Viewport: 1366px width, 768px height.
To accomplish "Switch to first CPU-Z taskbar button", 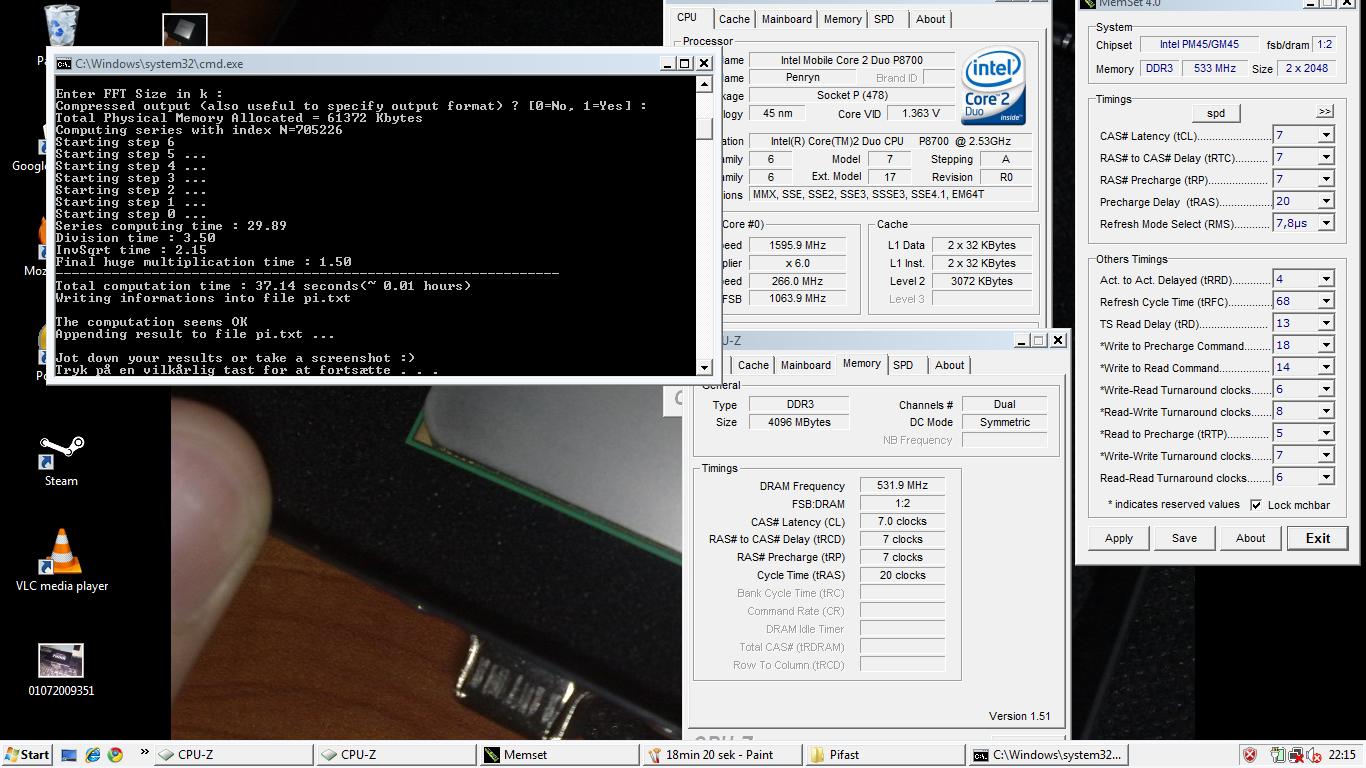I will [233, 755].
